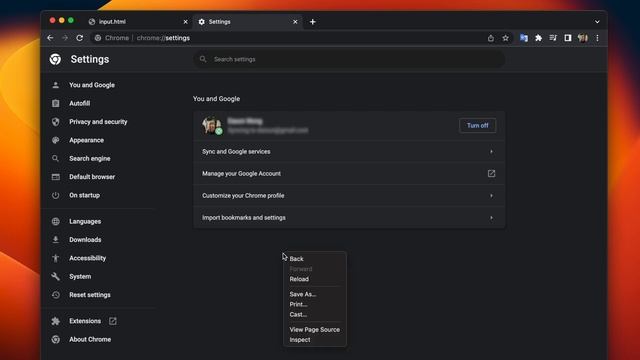
Task: Select Appearance label in the sidebar
Action: [x=86, y=140]
